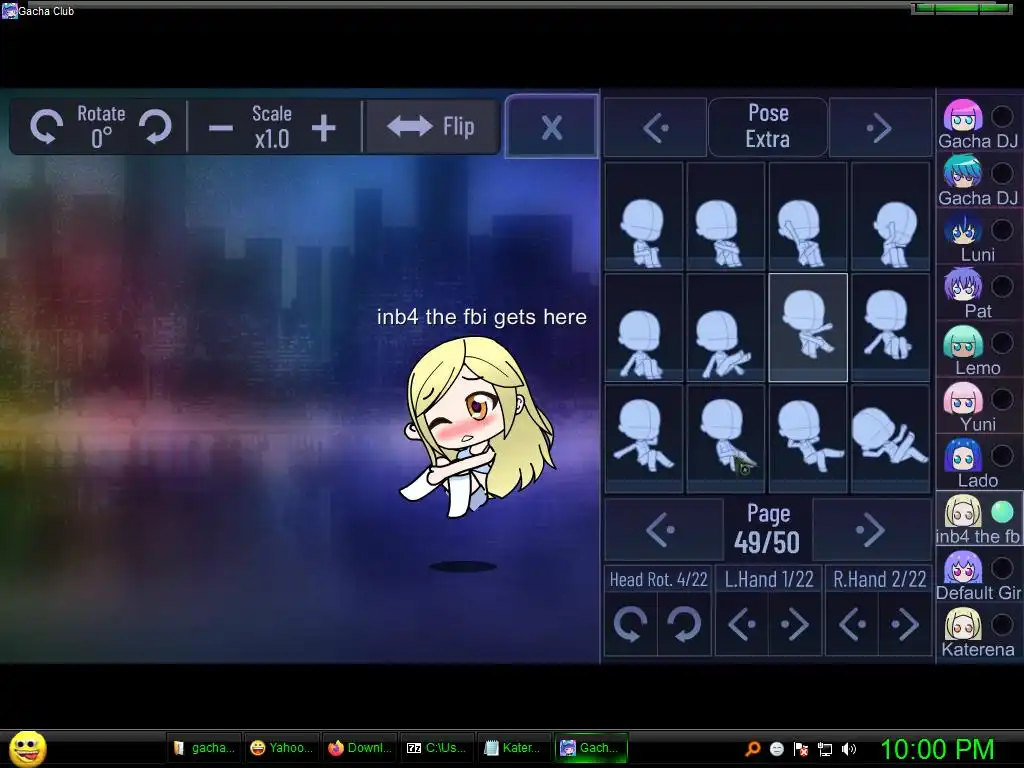Click Pat's character avatar
This screenshot has height=768, width=1024.
click(x=963, y=285)
